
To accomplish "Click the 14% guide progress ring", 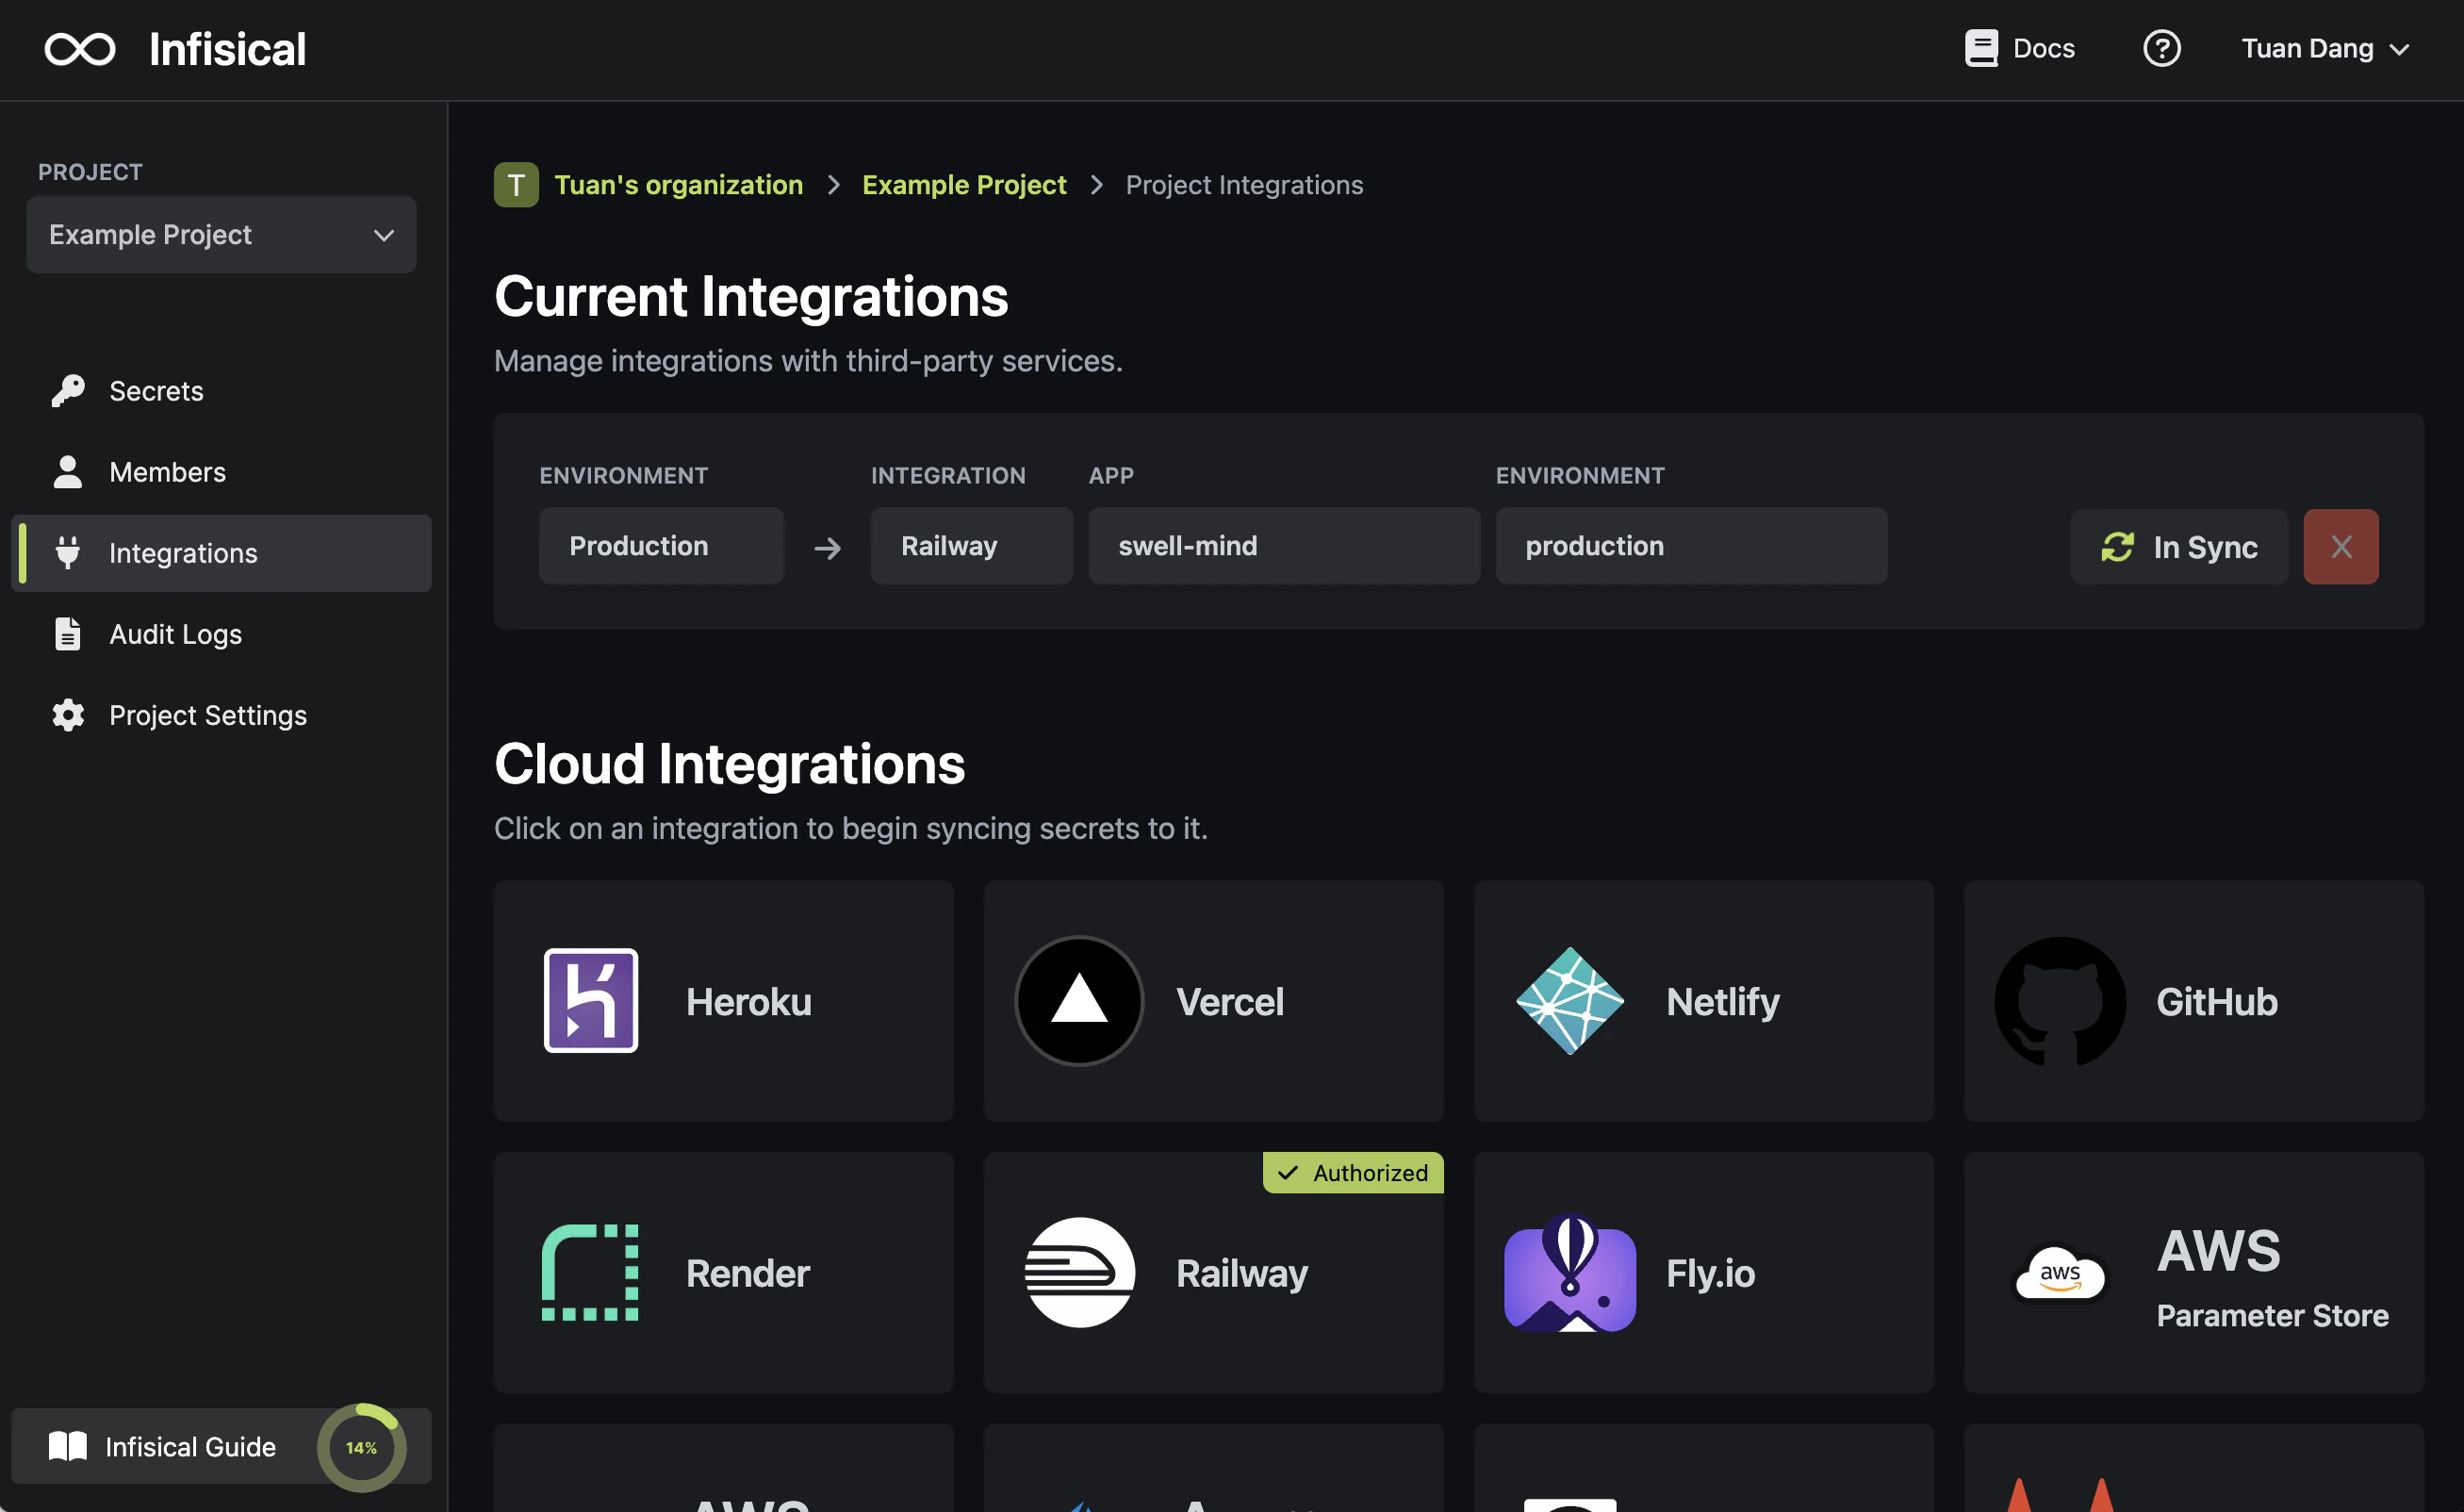I will 361,1447.
